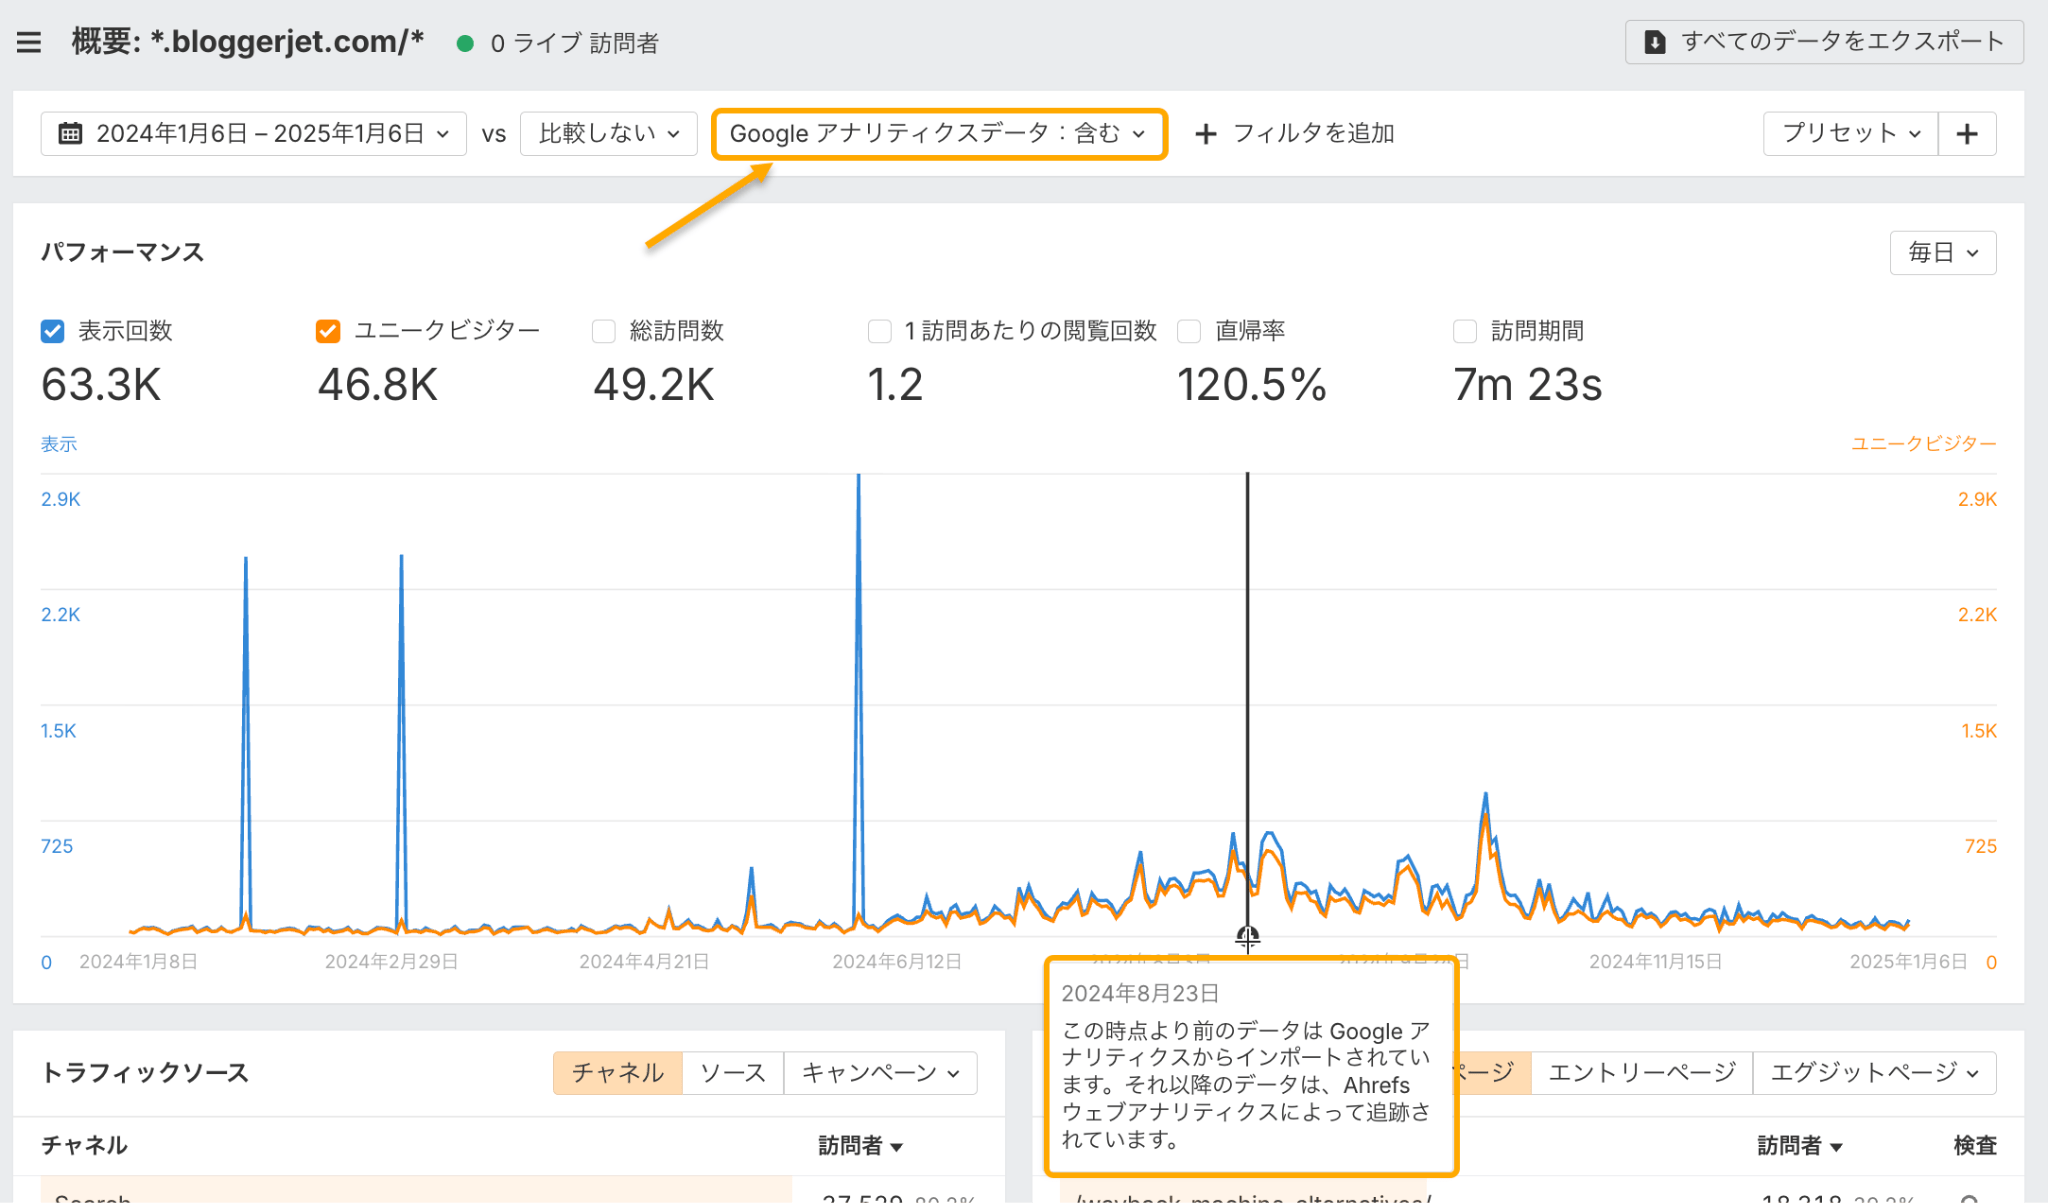Click the plus icon for フィルタを追加
This screenshot has height=1203, width=2048.
click(x=1206, y=134)
